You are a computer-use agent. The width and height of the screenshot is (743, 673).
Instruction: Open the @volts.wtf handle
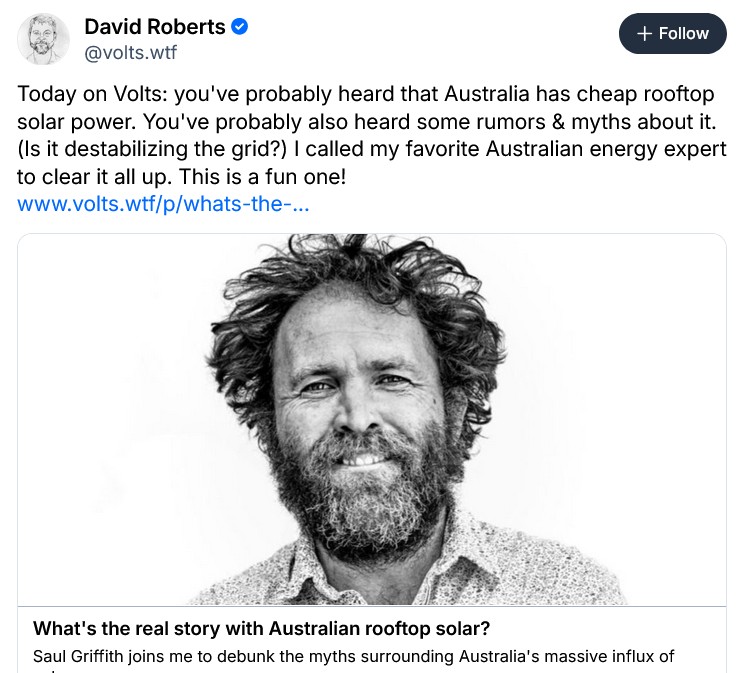click(x=130, y=52)
